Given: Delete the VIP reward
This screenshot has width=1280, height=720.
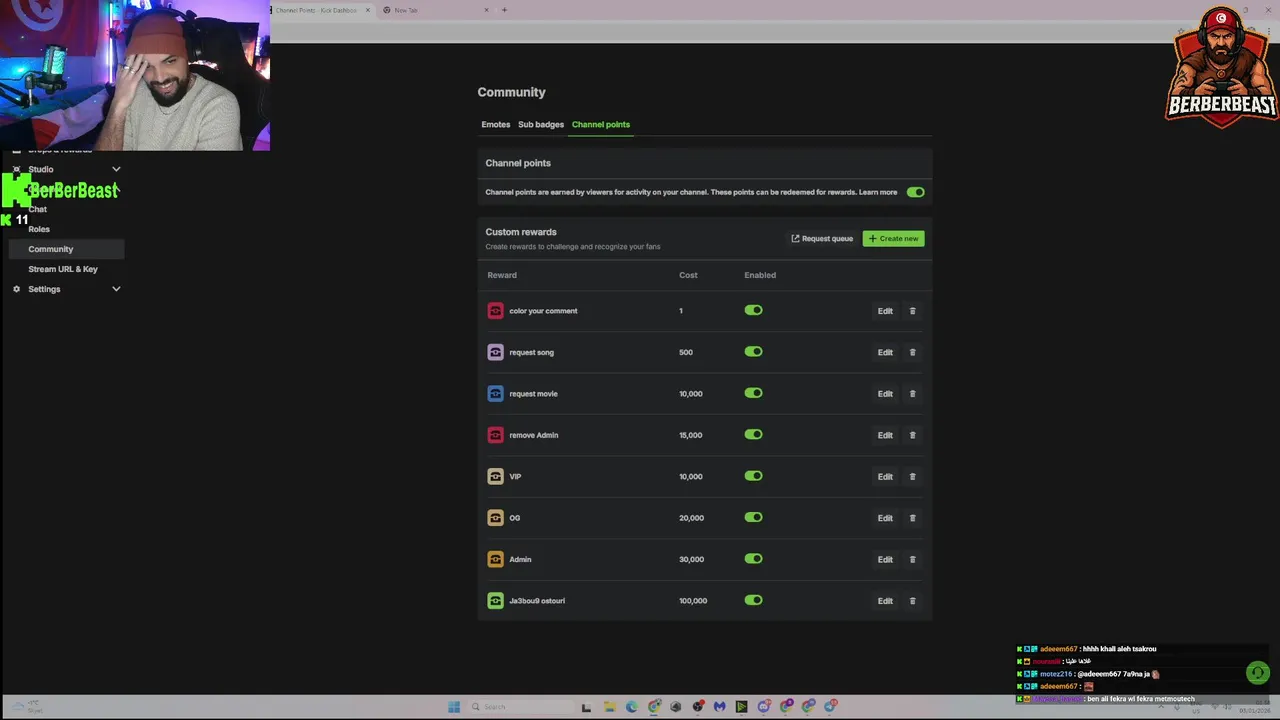Looking at the screenshot, I should click(912, 477).
